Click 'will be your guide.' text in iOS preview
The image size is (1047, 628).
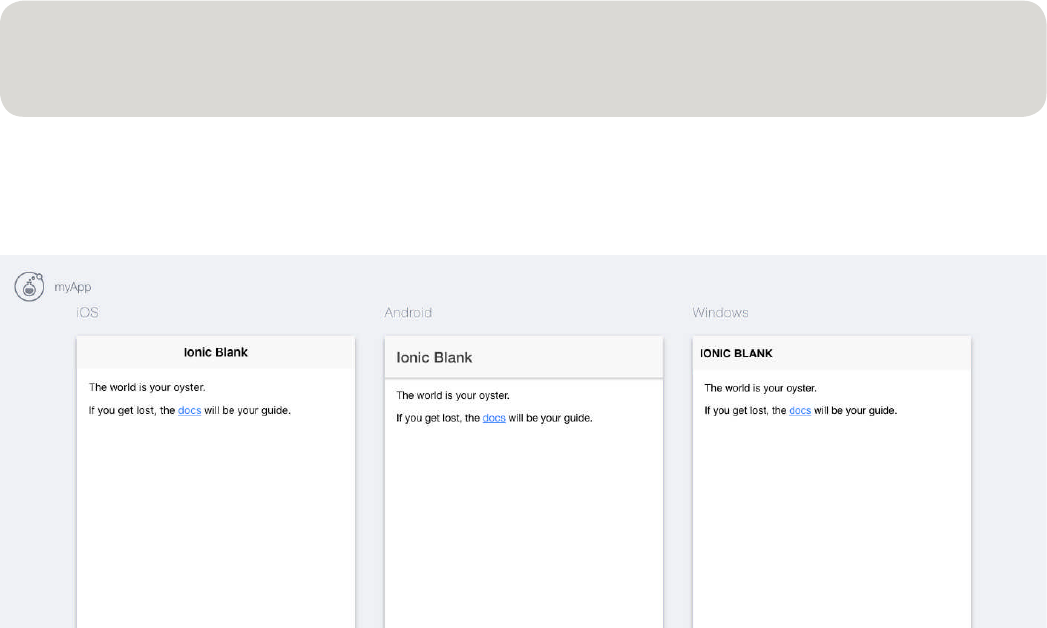[247, 410]
